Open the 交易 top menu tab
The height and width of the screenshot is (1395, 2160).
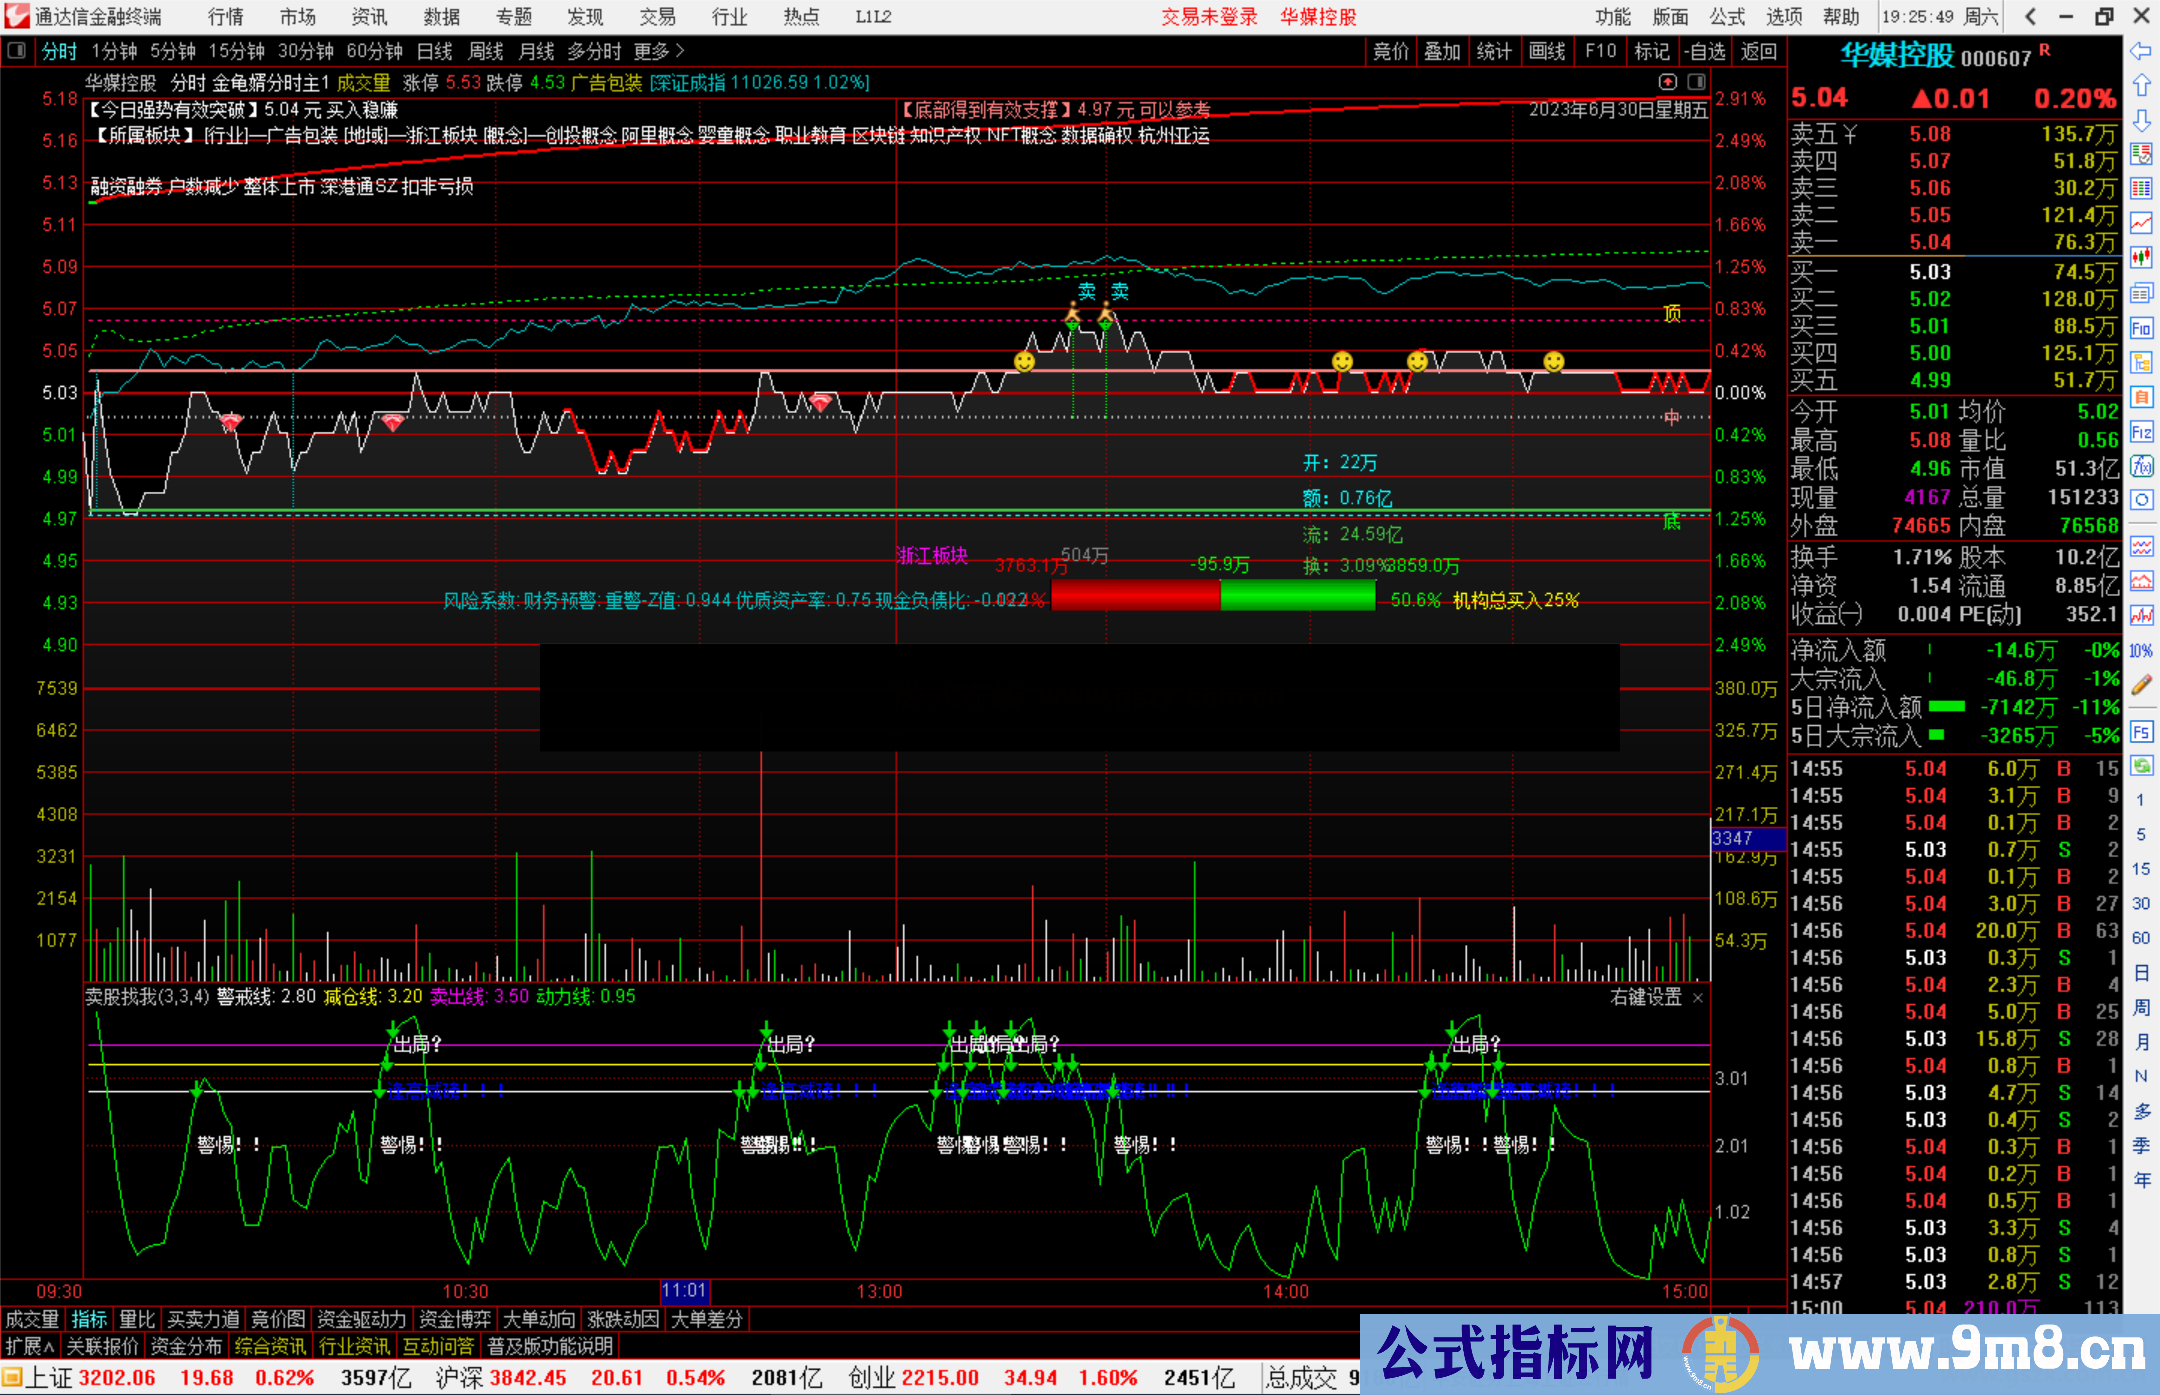[x=657, y=17]
